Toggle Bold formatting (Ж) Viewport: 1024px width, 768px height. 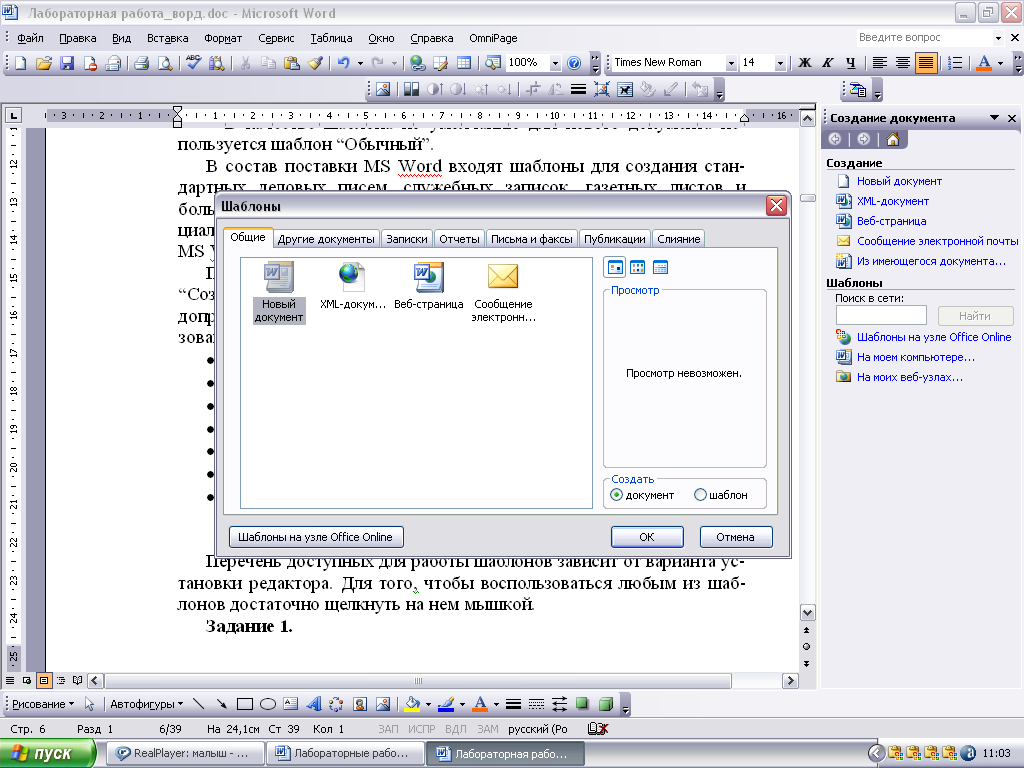point(805,63)
